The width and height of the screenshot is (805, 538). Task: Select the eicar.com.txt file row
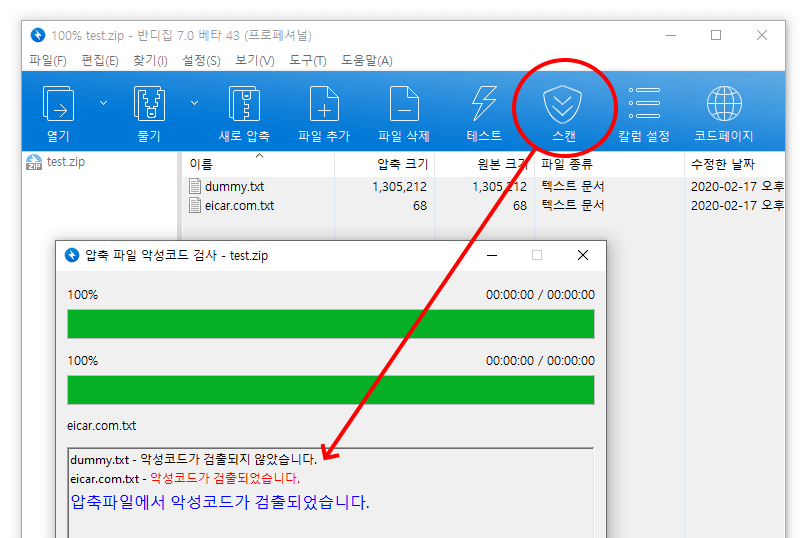pos(484,206)
